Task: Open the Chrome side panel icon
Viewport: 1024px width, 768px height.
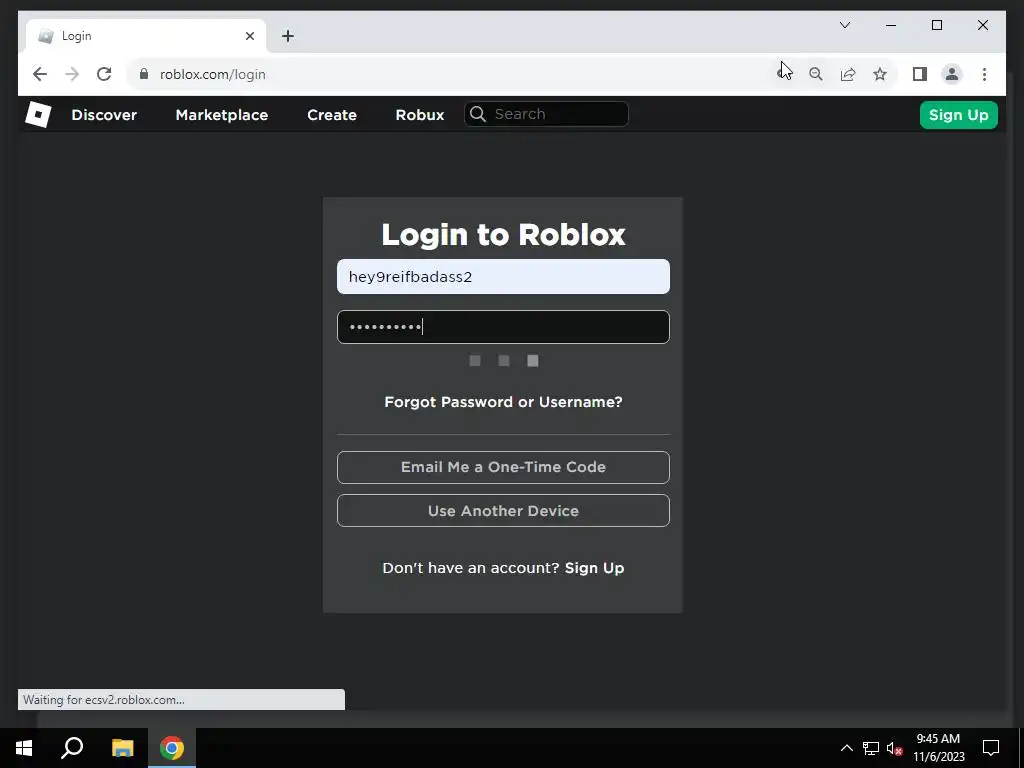Action: (920, 74)
